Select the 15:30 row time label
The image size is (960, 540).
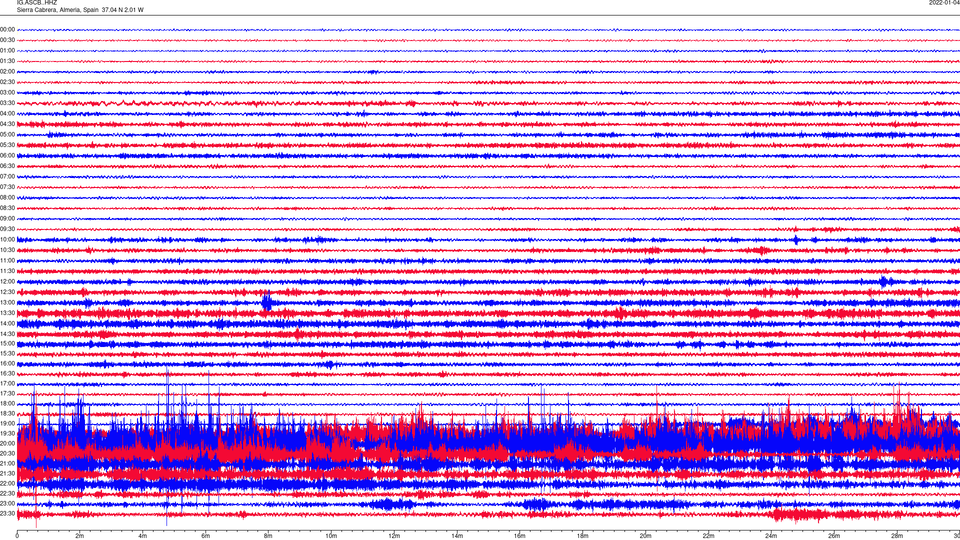click(7, 354)
